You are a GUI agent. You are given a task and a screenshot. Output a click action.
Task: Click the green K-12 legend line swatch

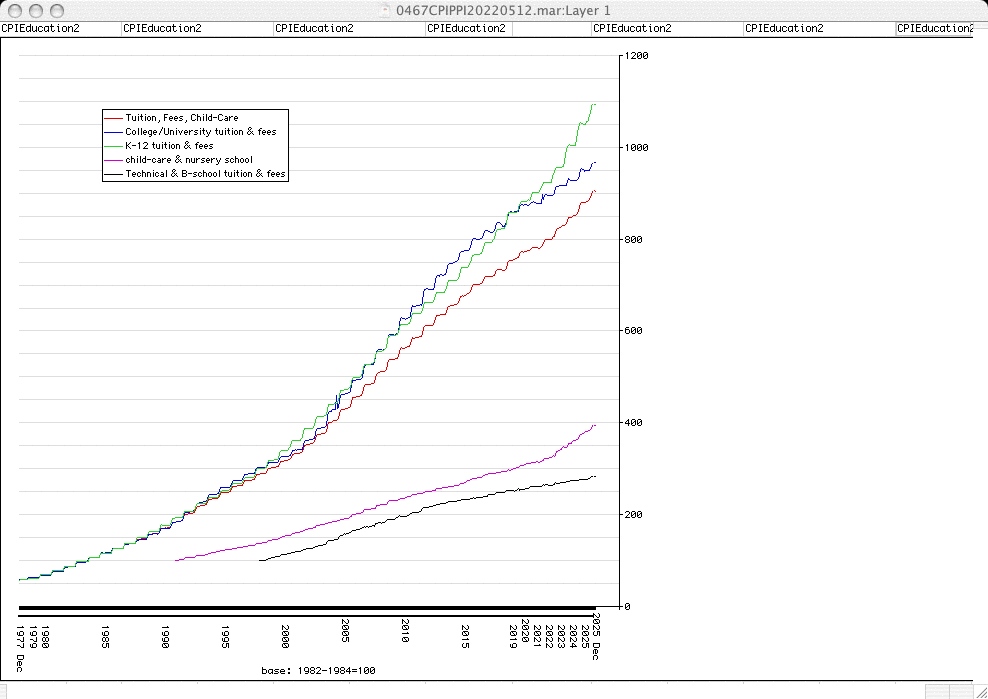point(113,146)
